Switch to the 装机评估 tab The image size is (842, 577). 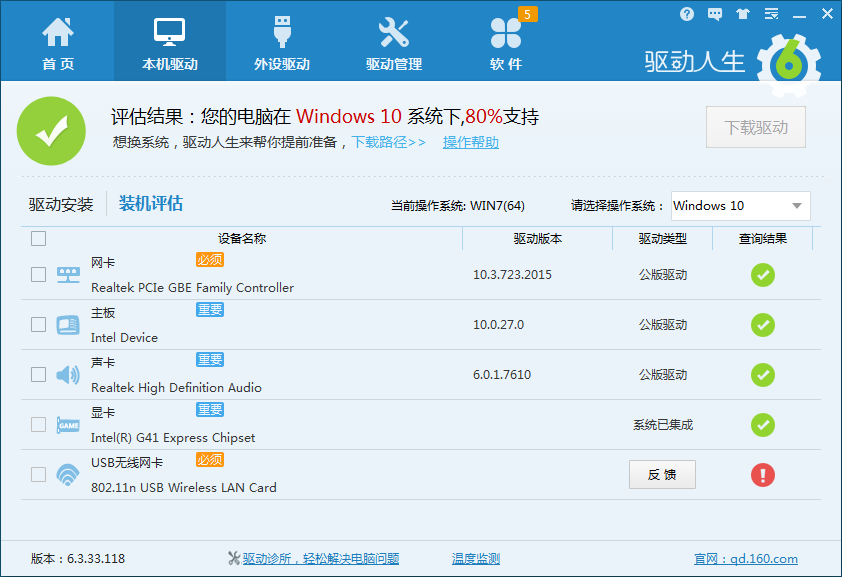(x=151, y=204)
